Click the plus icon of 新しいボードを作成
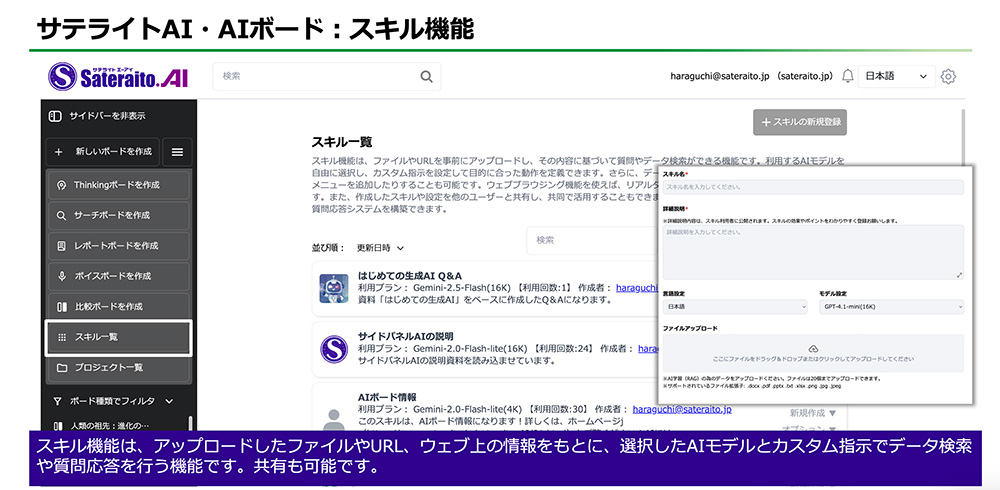Viewport: 1000px width, 490px height. [59, 152]
